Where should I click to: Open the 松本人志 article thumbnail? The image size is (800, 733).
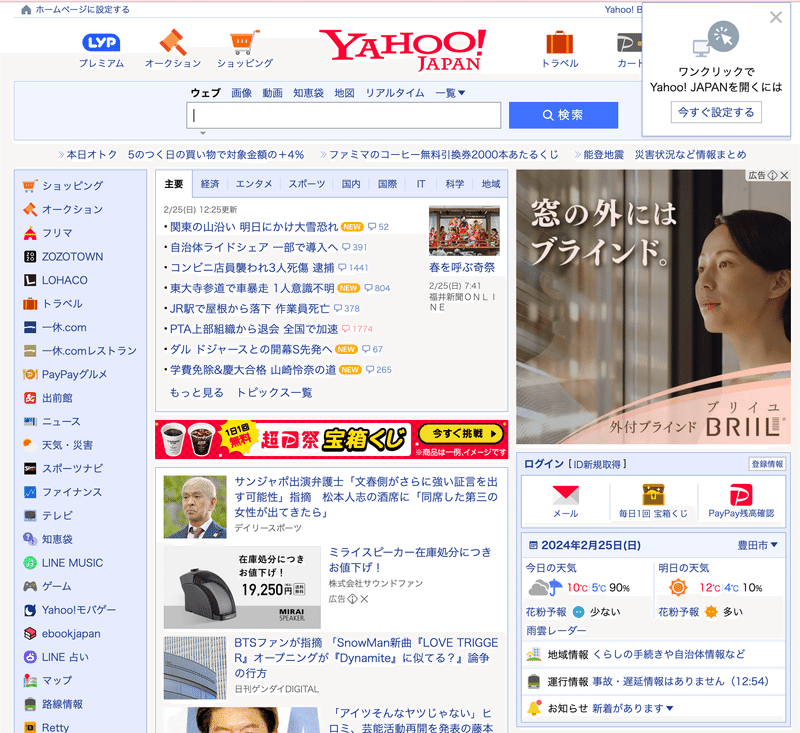pyautogui.click(x=195, y=507)
